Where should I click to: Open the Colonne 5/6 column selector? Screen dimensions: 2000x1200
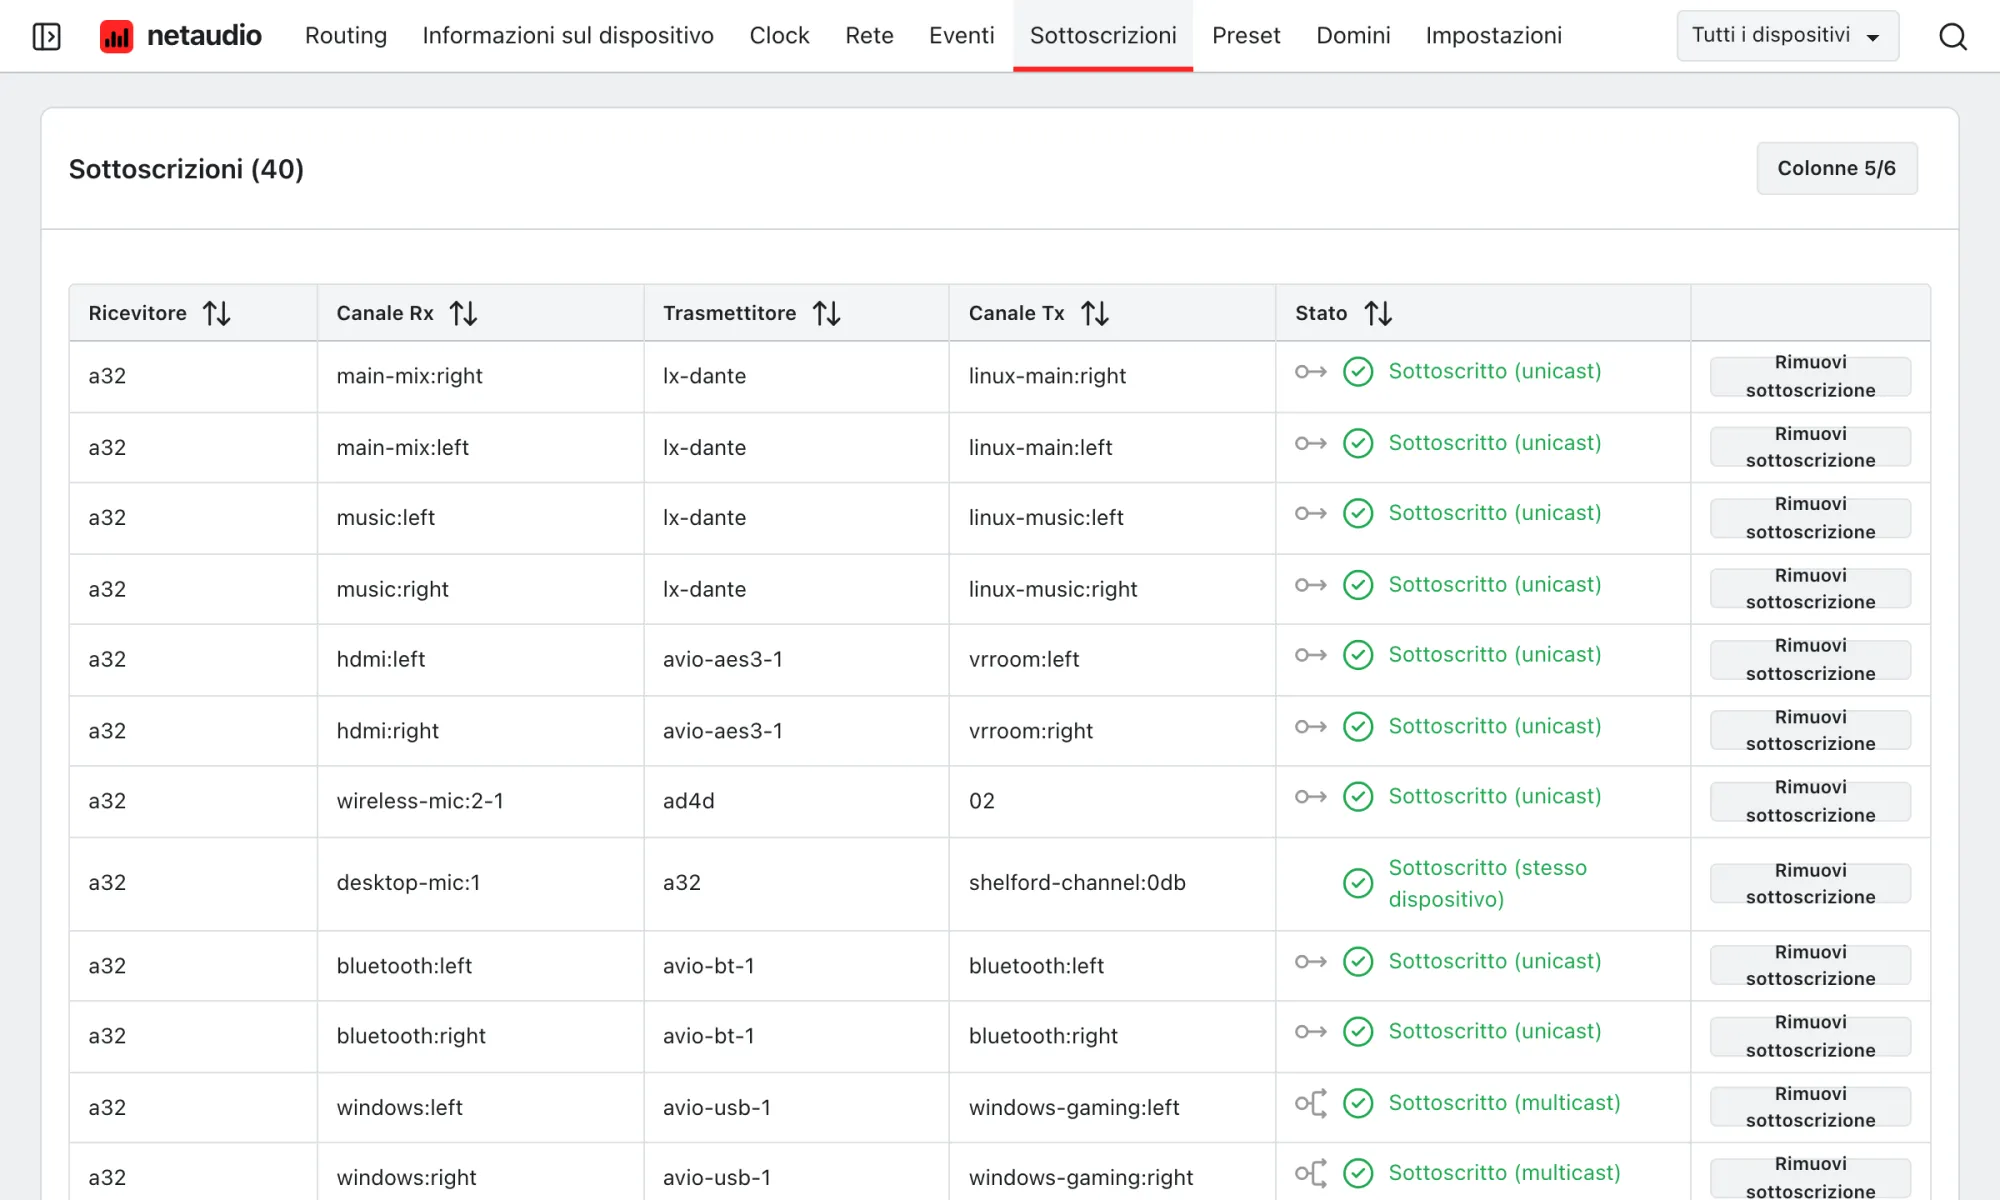click(x=1837, y=168)
